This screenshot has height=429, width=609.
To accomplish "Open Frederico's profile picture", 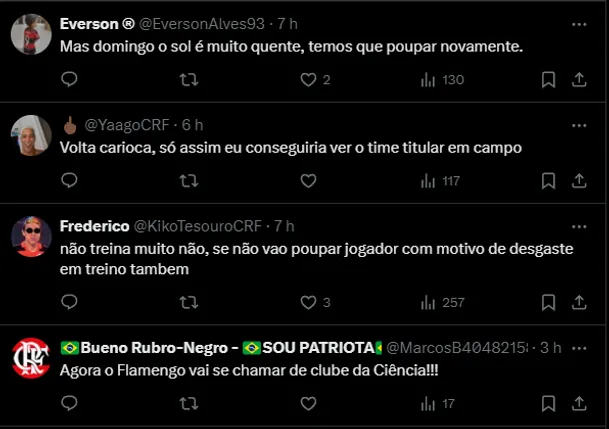I will [31, 237].
